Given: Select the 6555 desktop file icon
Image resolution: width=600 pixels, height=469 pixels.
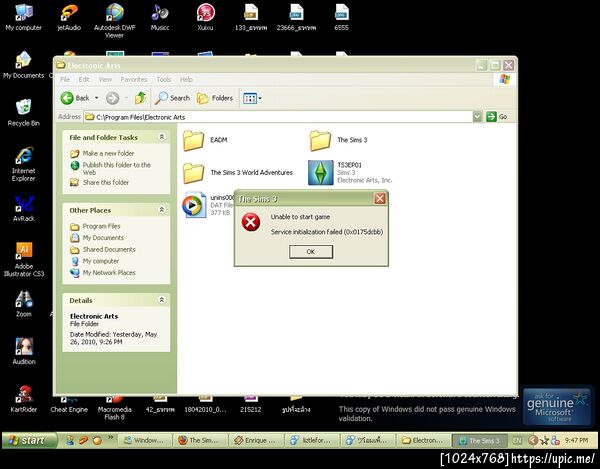Looking at the screenshot, I should (x=341, y=16).
